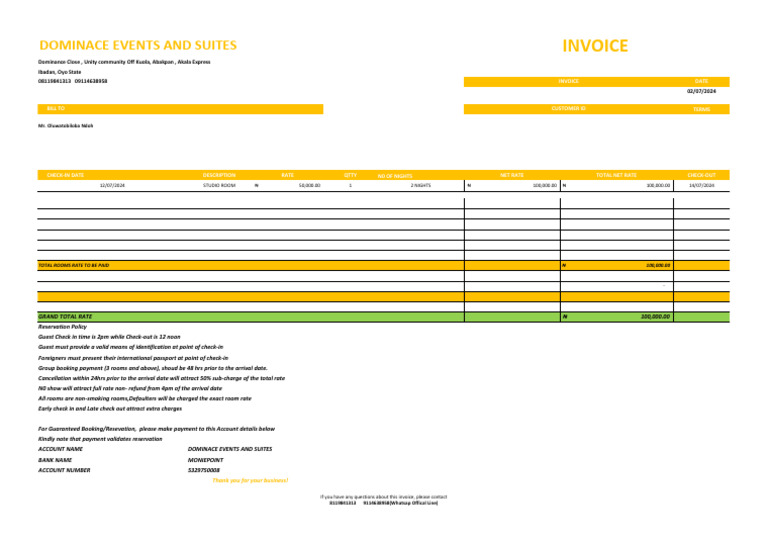768x543 pixels.
Task: Select the grand total amount 100,000.00
Action: 655,317
